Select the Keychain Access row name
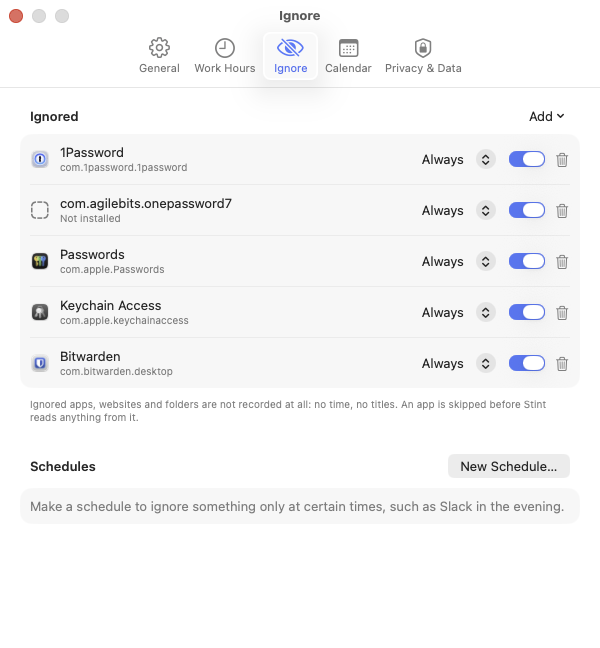The width and height of the screenshot is (600, 648). pos(110,305)
